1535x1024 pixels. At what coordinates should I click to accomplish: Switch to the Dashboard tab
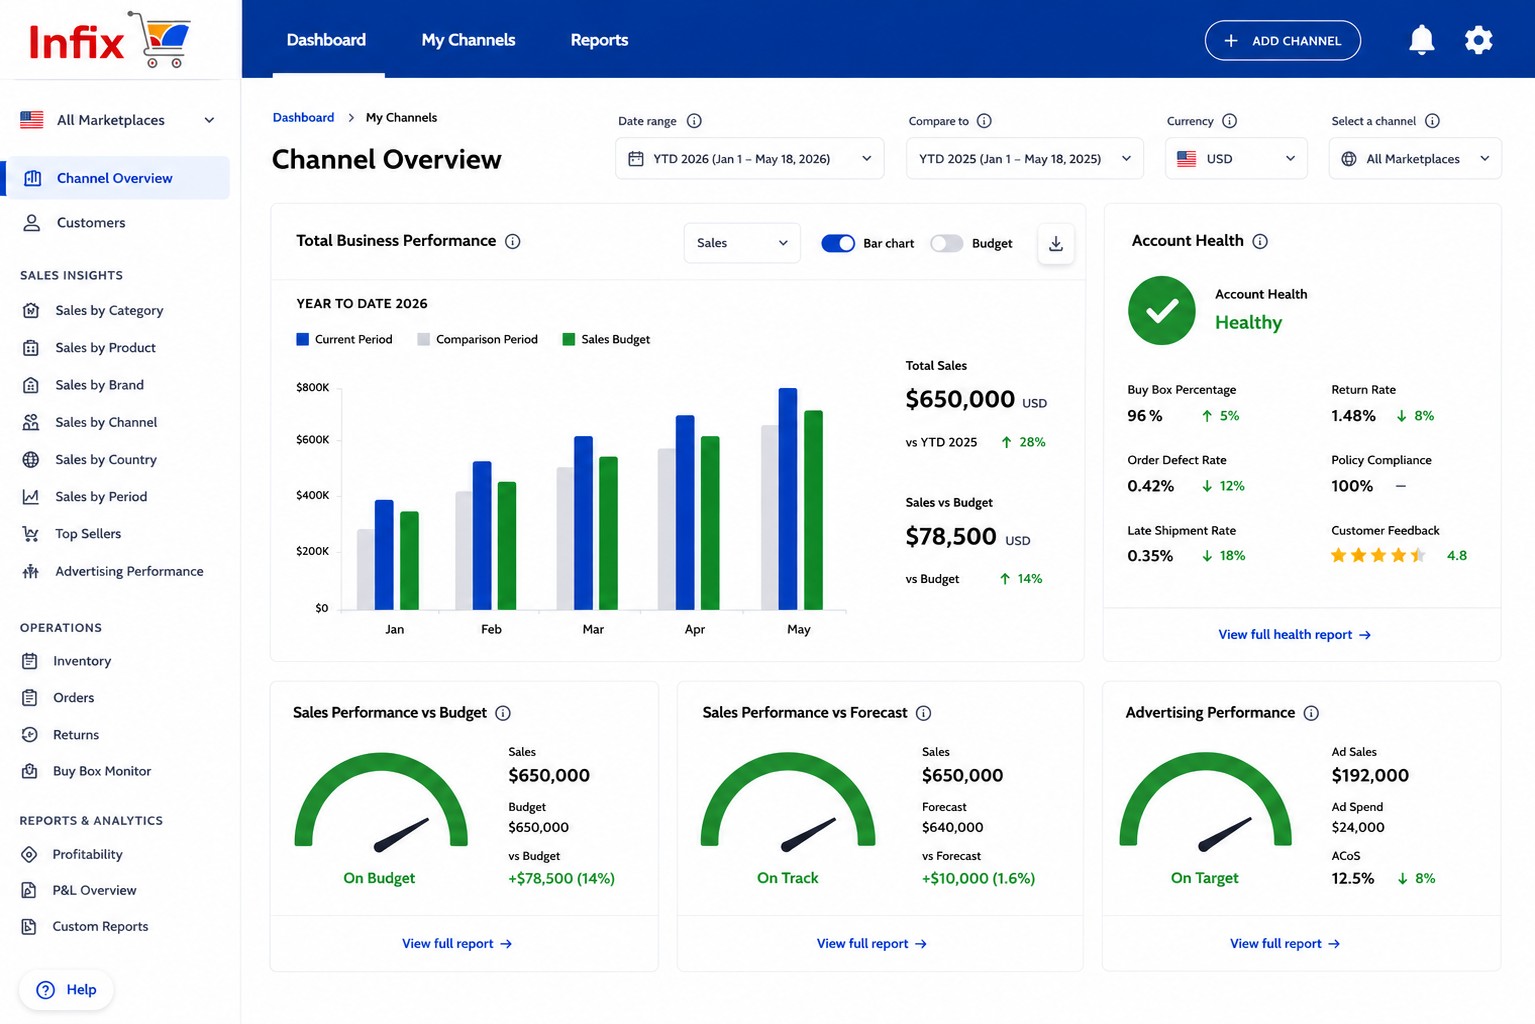[326, 40]
